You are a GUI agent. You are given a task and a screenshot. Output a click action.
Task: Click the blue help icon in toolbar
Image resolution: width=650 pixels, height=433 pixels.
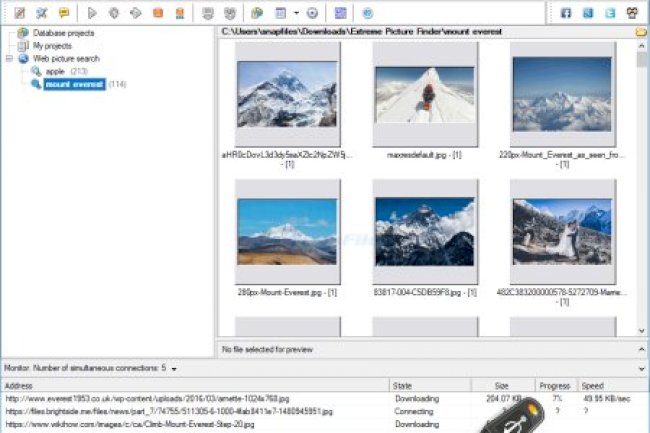pyautogui.click(x=367, y=13)
